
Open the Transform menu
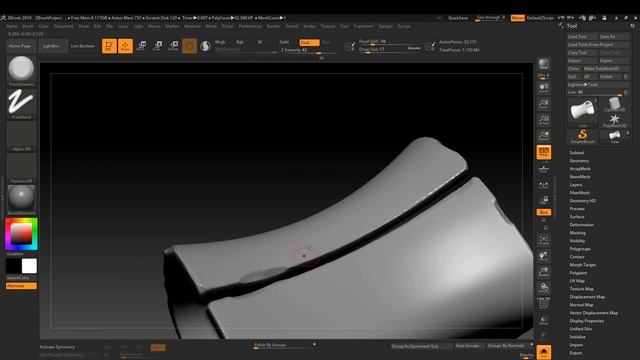pos(363,26)
